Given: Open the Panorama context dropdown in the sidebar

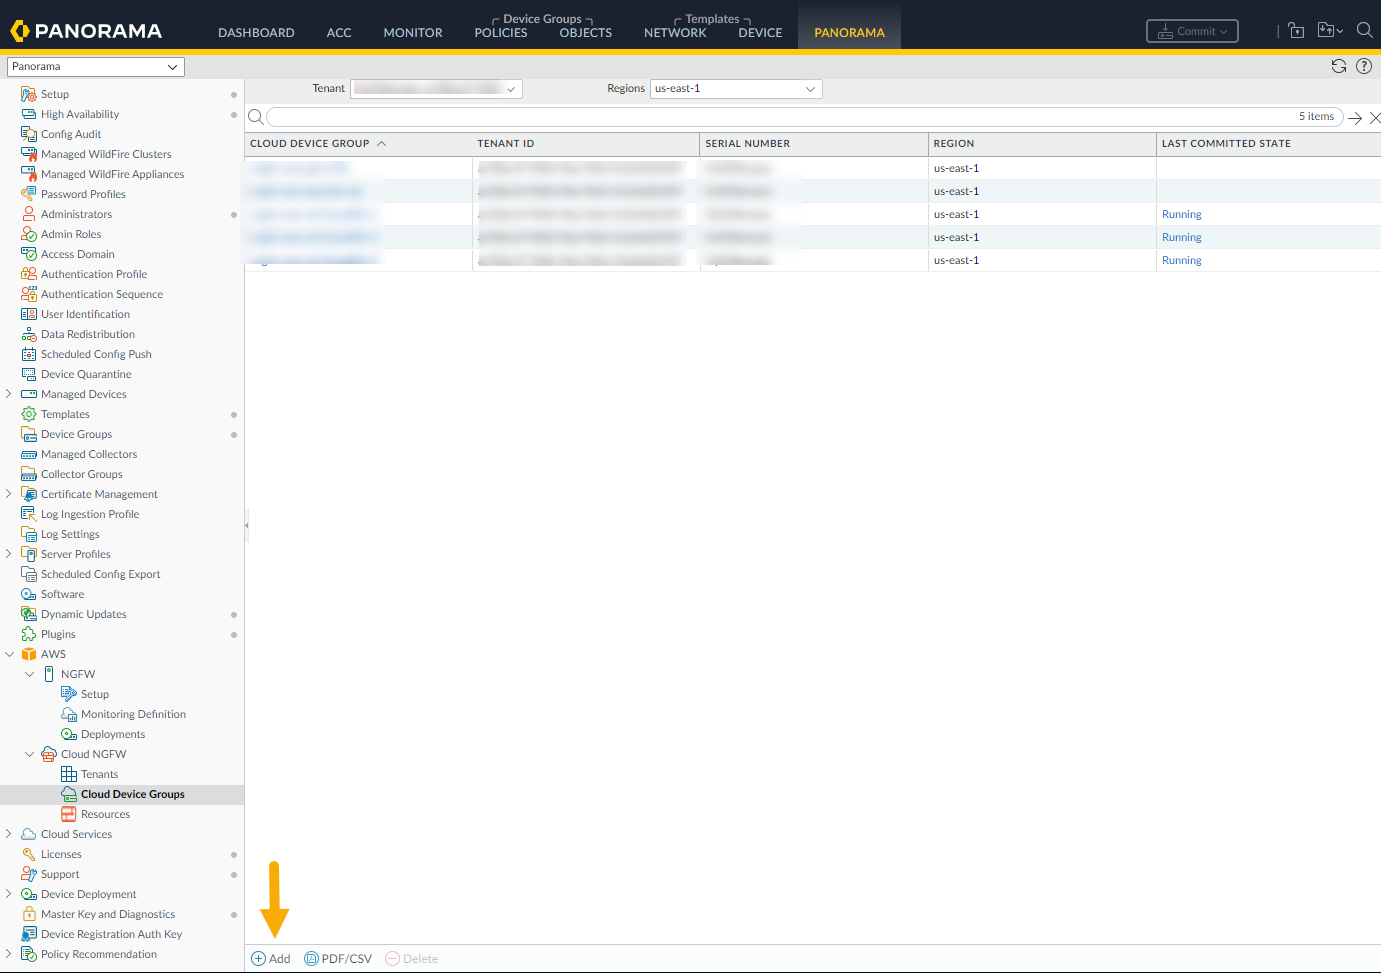Looking at the screenshot, I should click(x=95, y=67).
